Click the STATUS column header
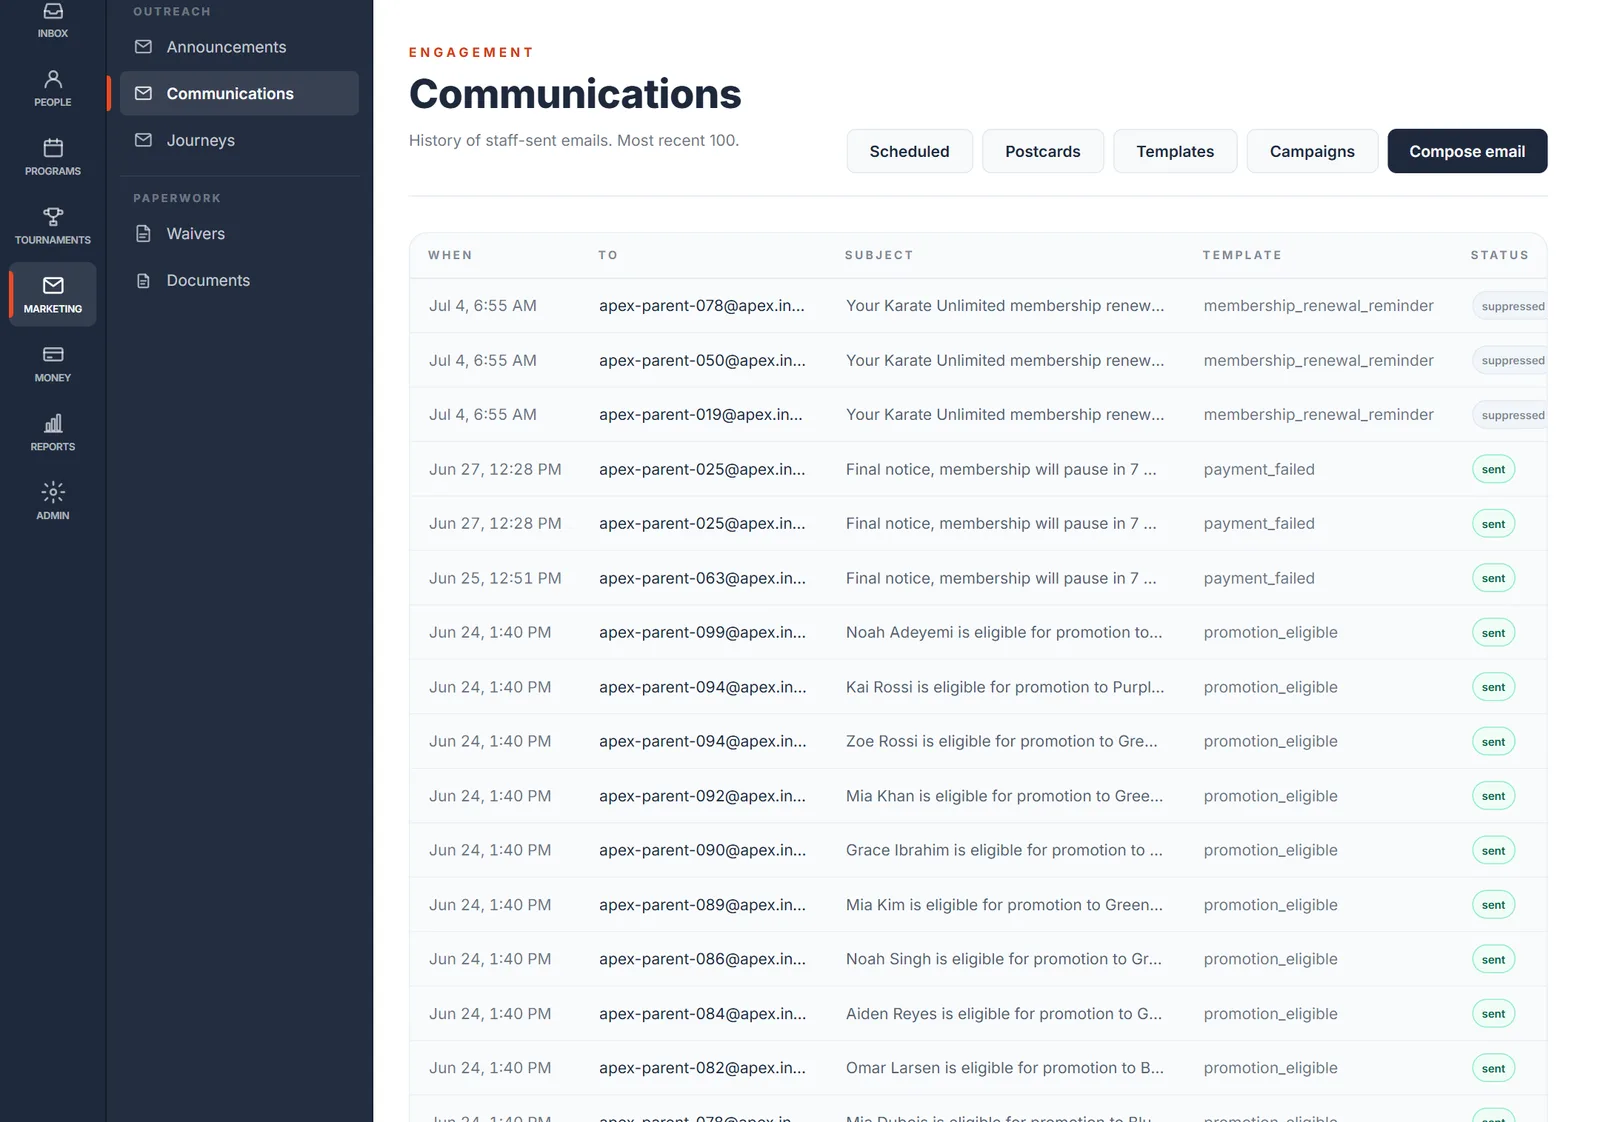The image size is (1600, 1122). tap(1499, 255)
